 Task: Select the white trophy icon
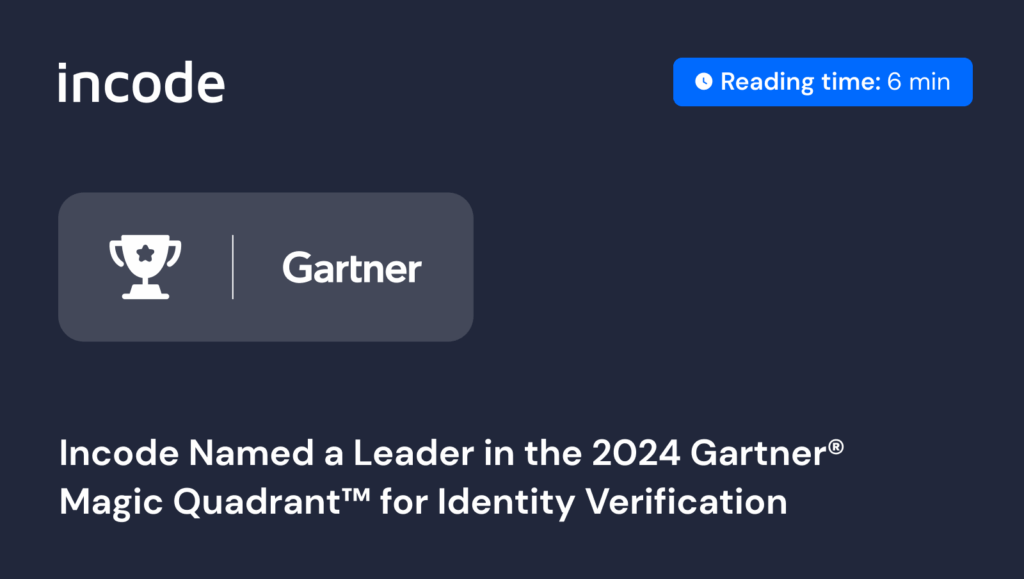coord(145,267)
